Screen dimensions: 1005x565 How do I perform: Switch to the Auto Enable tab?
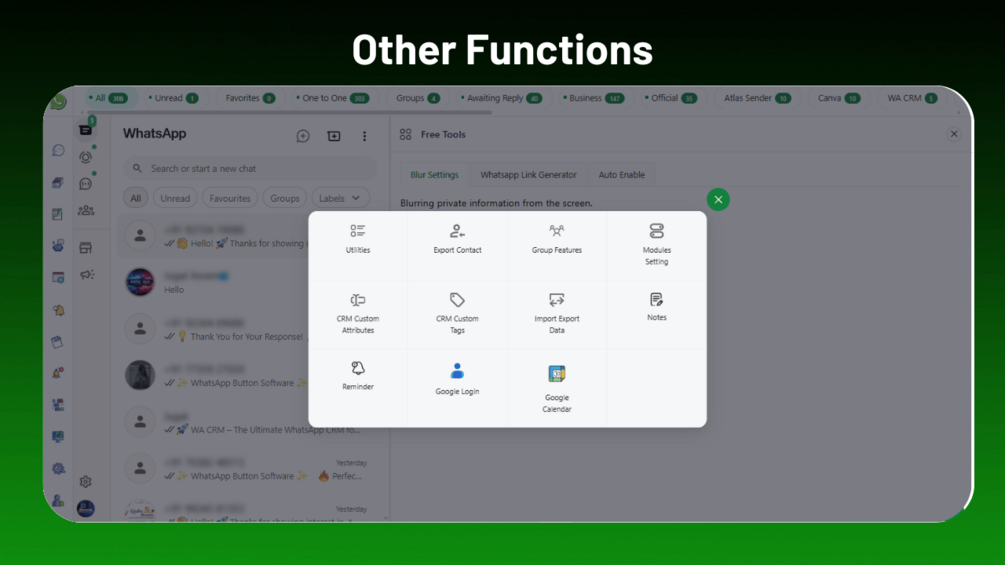pyautogui.click(x=622, y=174)
